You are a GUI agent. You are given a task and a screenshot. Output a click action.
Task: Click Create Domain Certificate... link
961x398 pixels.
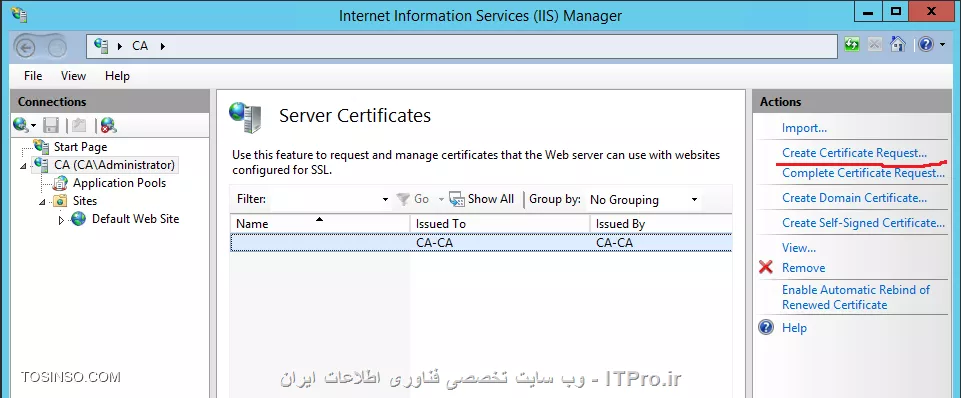pos(854,197)
